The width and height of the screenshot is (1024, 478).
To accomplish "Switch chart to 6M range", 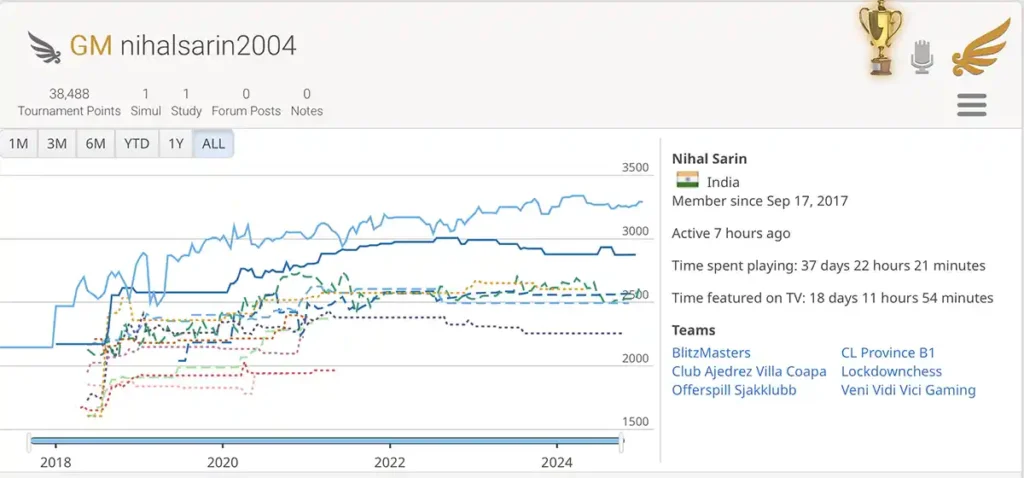I will click(95, 144).
